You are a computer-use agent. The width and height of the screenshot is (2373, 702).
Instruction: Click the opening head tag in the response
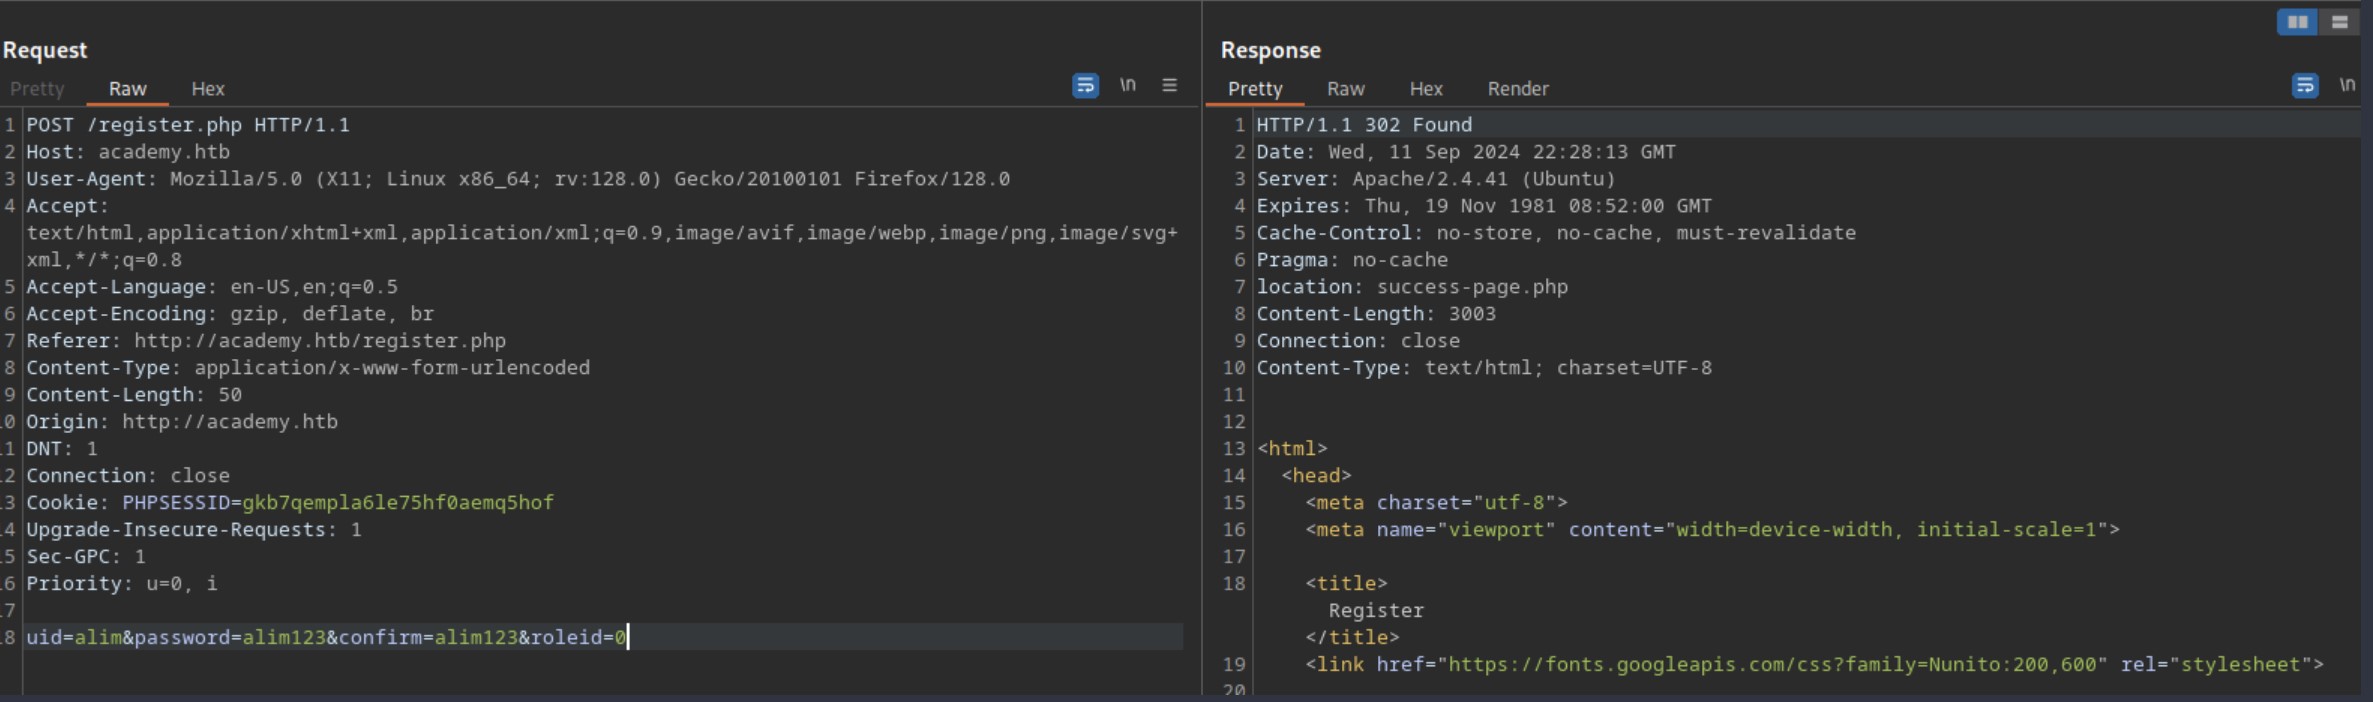coord(1316,476)
